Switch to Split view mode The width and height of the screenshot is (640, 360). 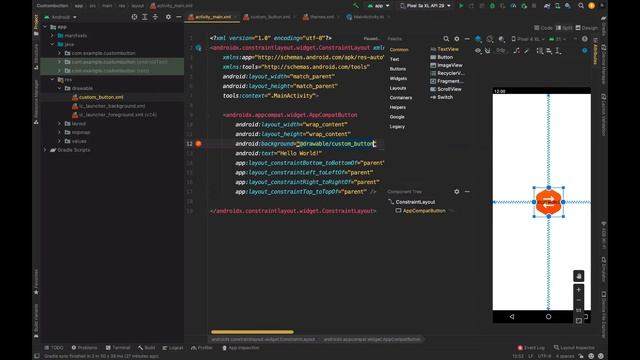(564, 28)
